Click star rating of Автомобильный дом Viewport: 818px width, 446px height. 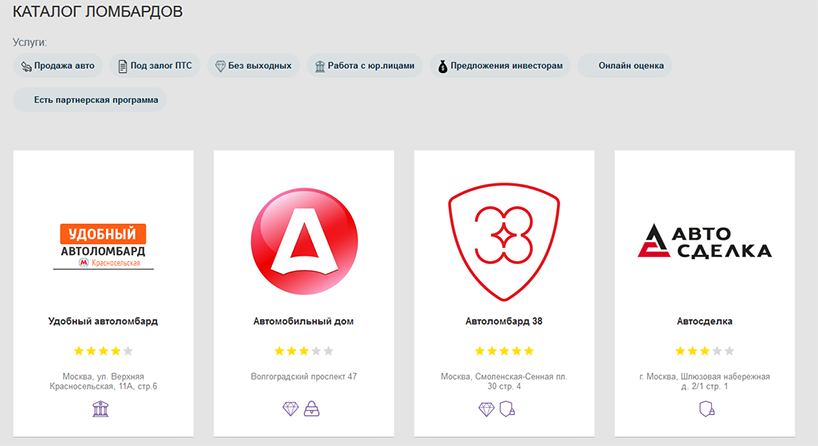(304, 351)
